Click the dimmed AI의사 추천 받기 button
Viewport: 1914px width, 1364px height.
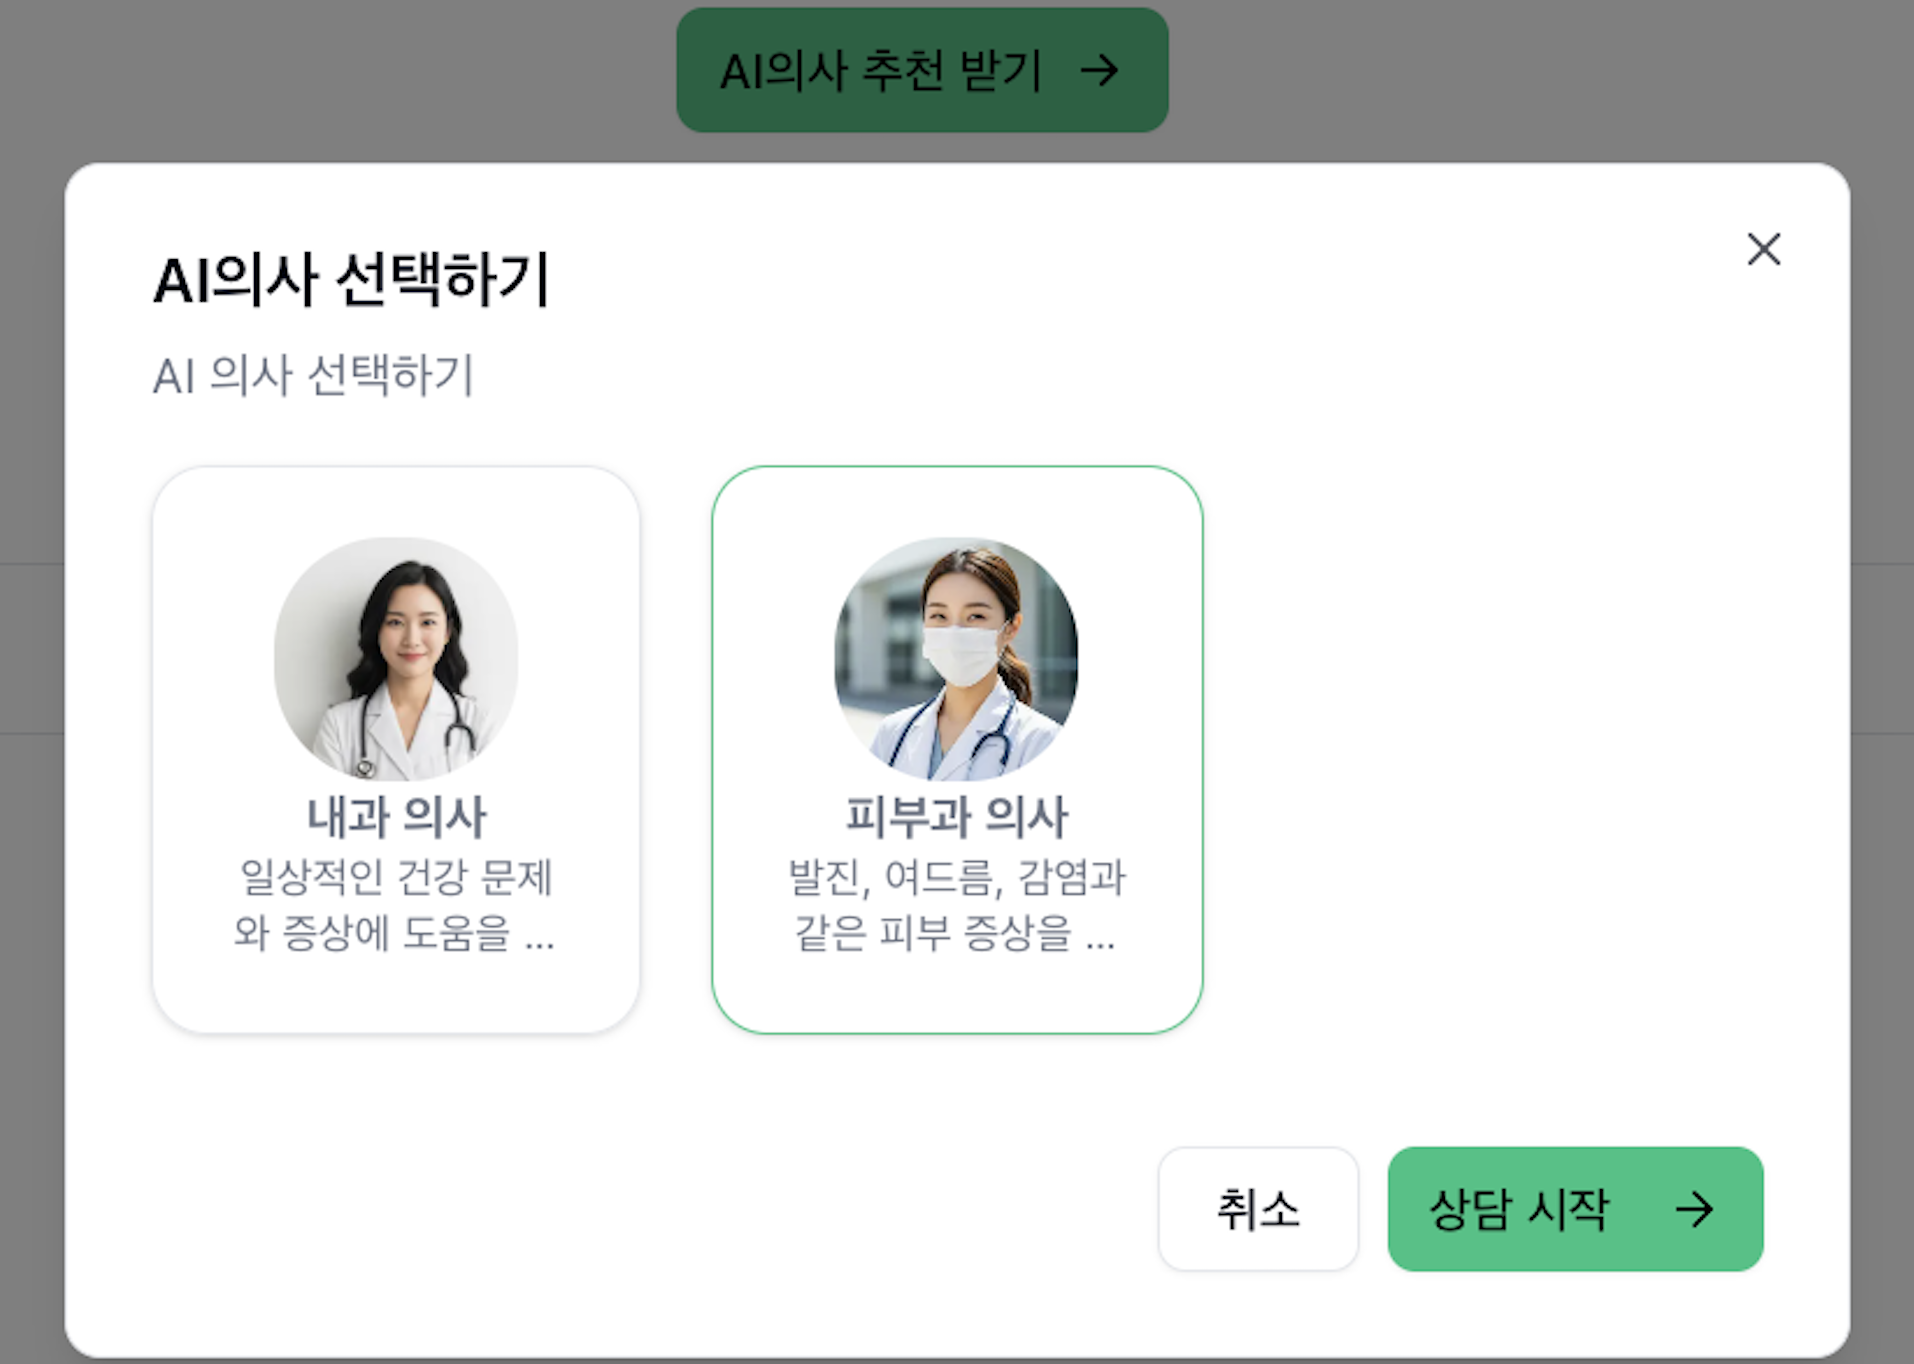point(922,70)
